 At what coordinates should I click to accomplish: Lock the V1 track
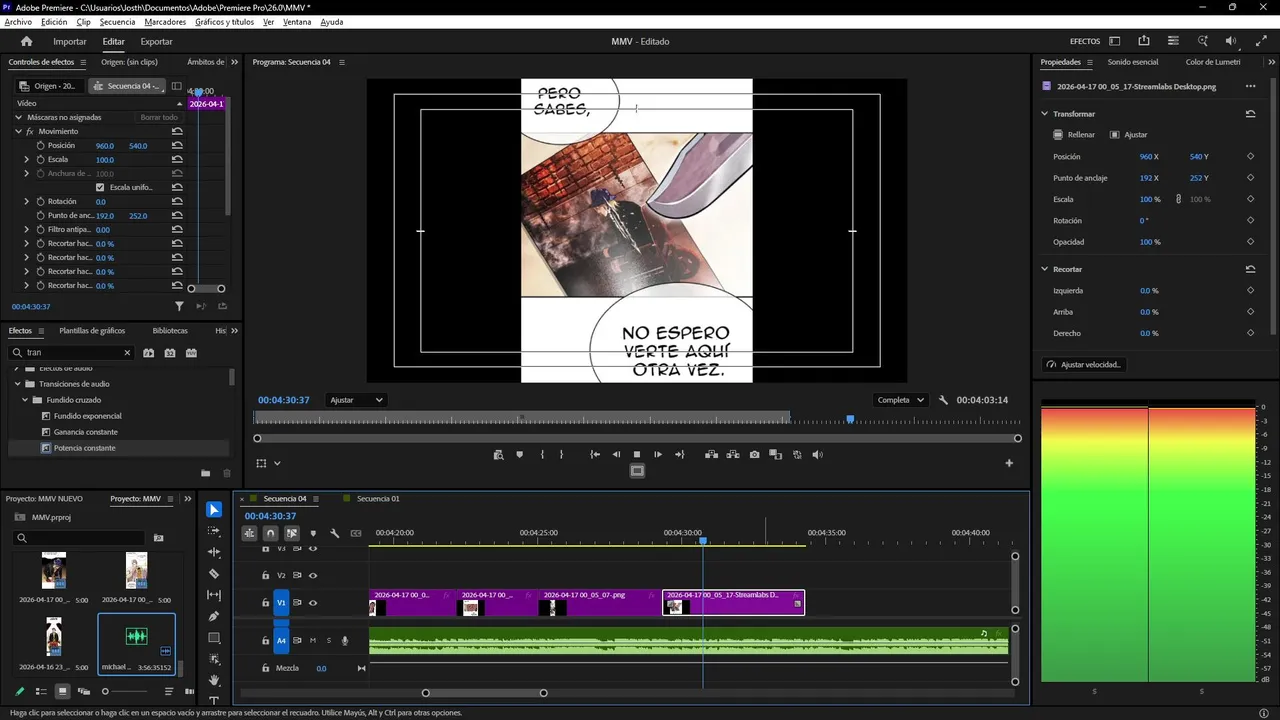tap(265, 603)
